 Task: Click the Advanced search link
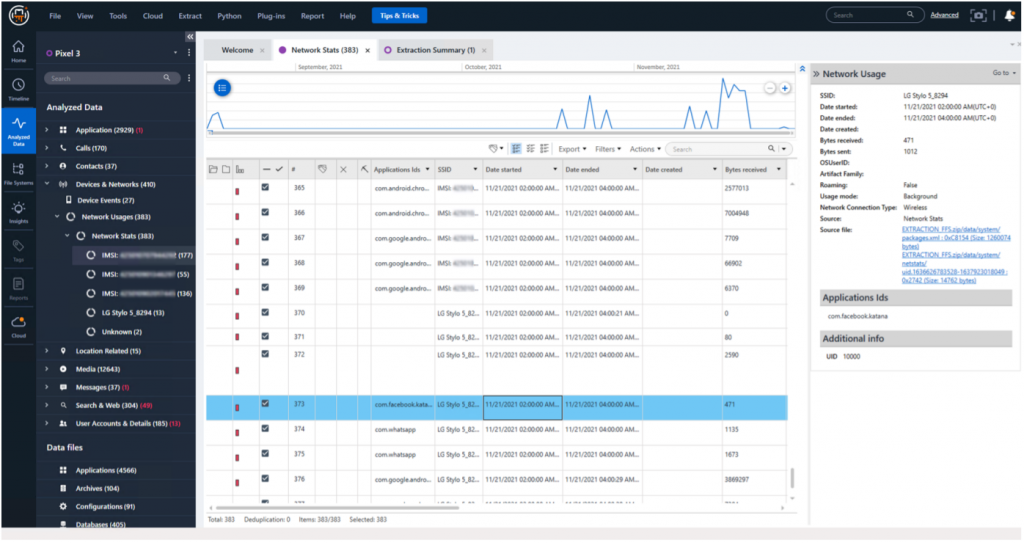[944, 15]
